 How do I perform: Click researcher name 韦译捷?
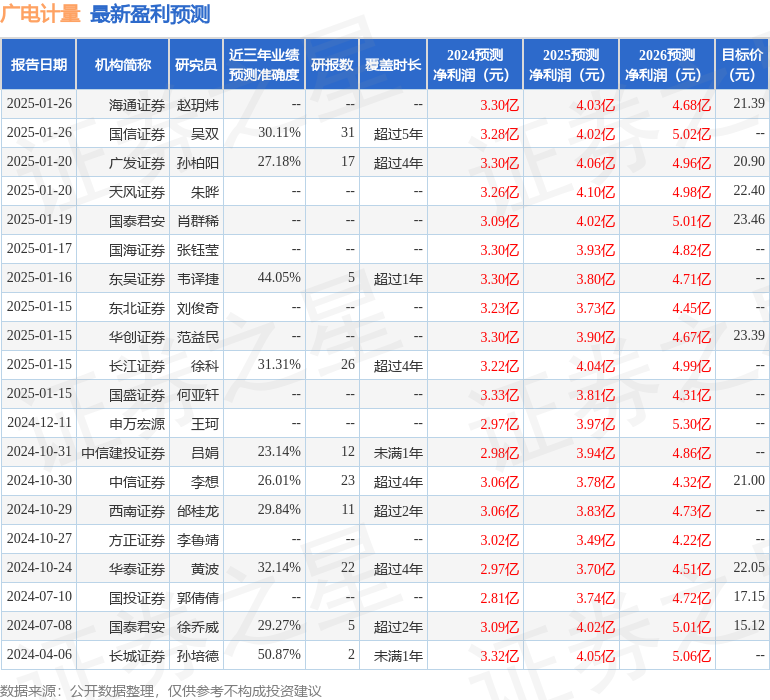197,279
